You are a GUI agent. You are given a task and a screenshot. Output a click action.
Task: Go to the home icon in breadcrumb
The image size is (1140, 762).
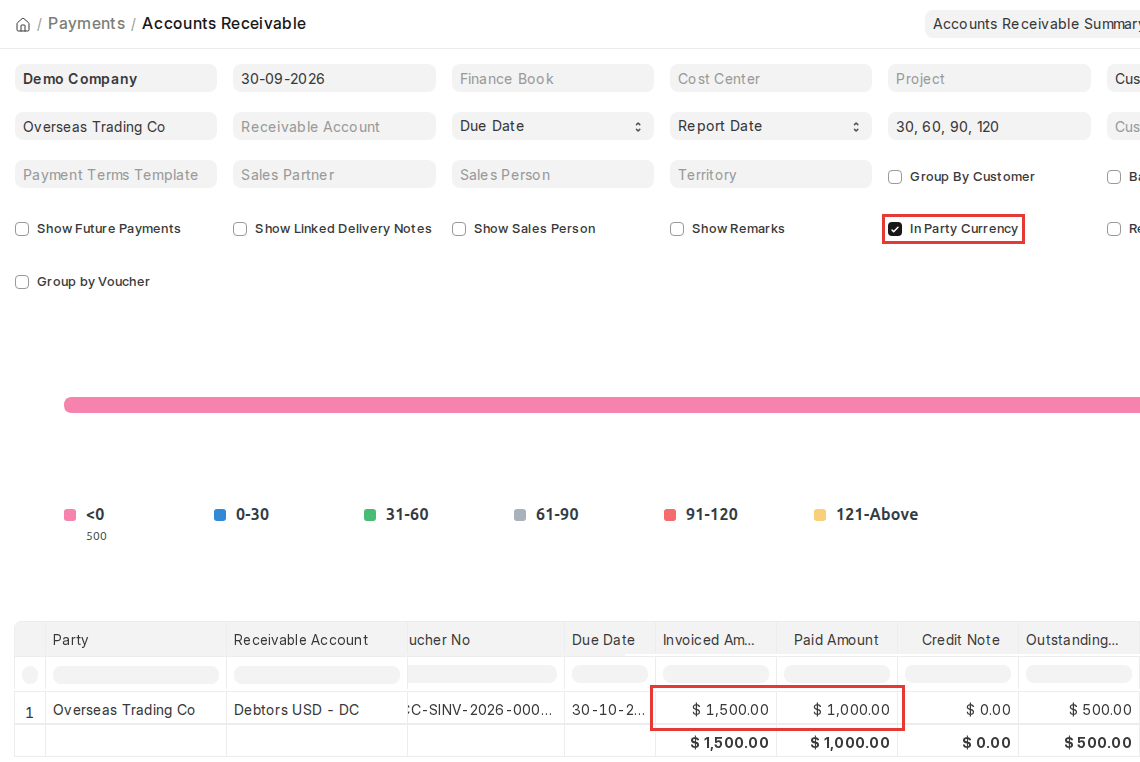23,25
